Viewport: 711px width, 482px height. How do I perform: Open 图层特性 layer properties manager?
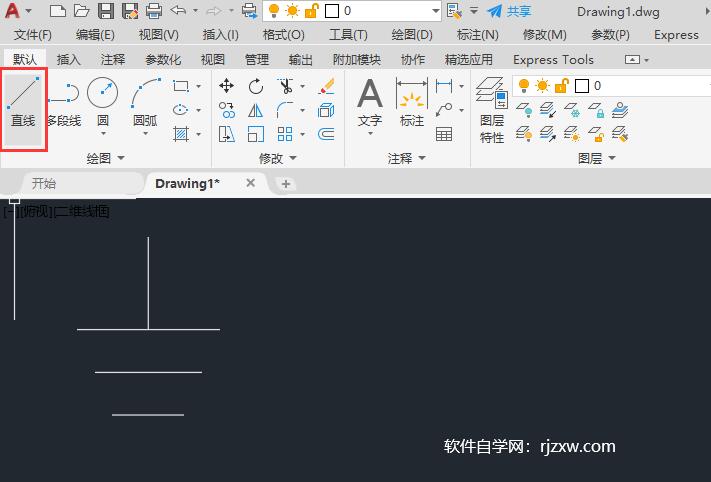(492, 110)
